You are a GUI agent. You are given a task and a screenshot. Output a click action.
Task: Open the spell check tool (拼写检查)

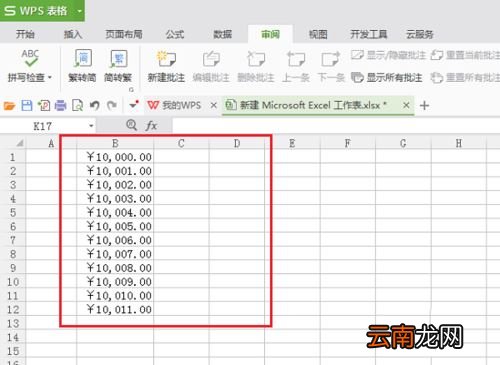30,65
